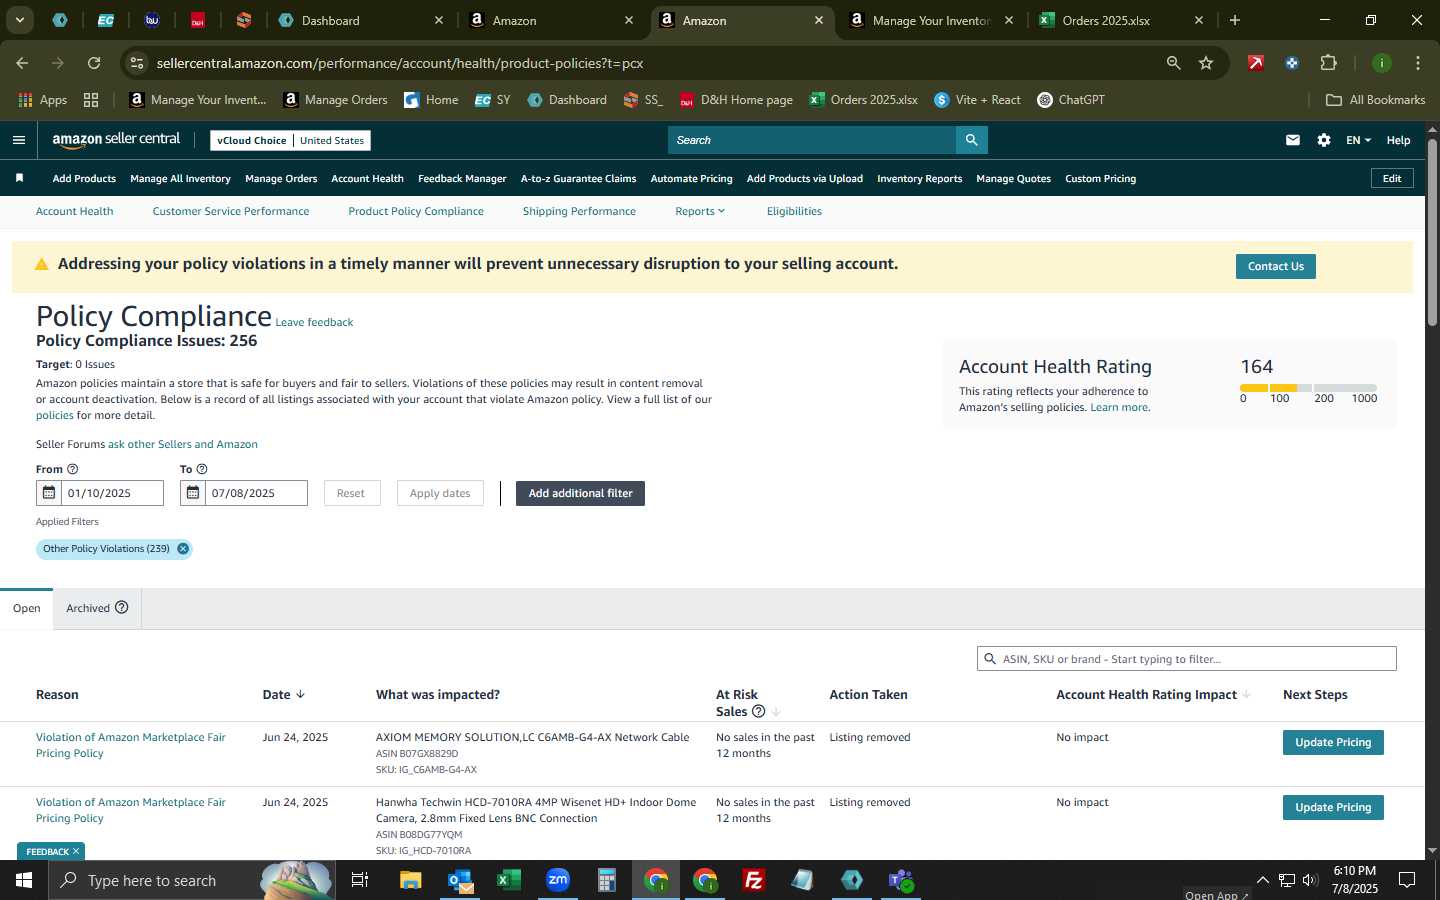Open the Chrome extensions puzzle icon
Image resolution: width=1440 pixels, height=900 pixels.
[1328, 63]
